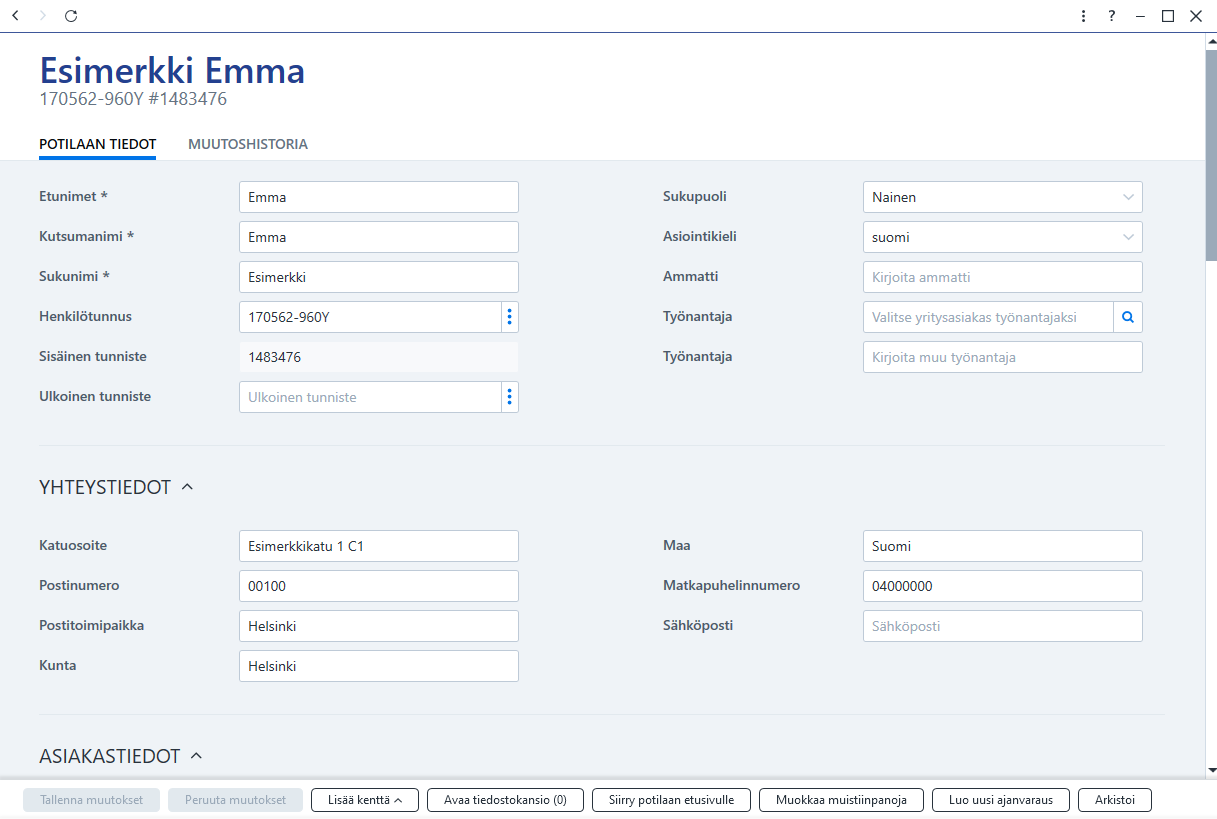Click the Ammatti input field
The width and height of the screenshot is (1217, 819).
tap(1002, 277)
